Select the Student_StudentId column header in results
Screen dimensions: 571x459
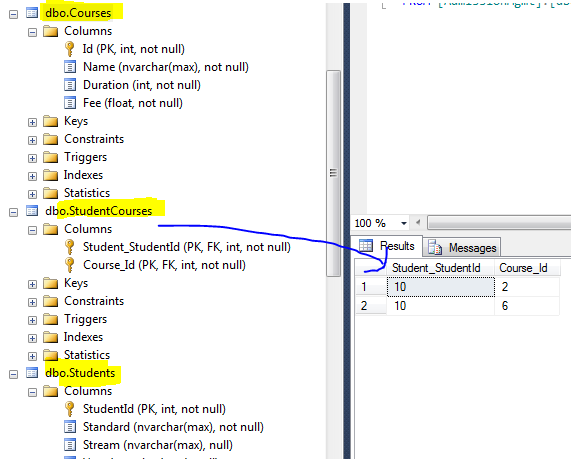[x=440, y=268]
